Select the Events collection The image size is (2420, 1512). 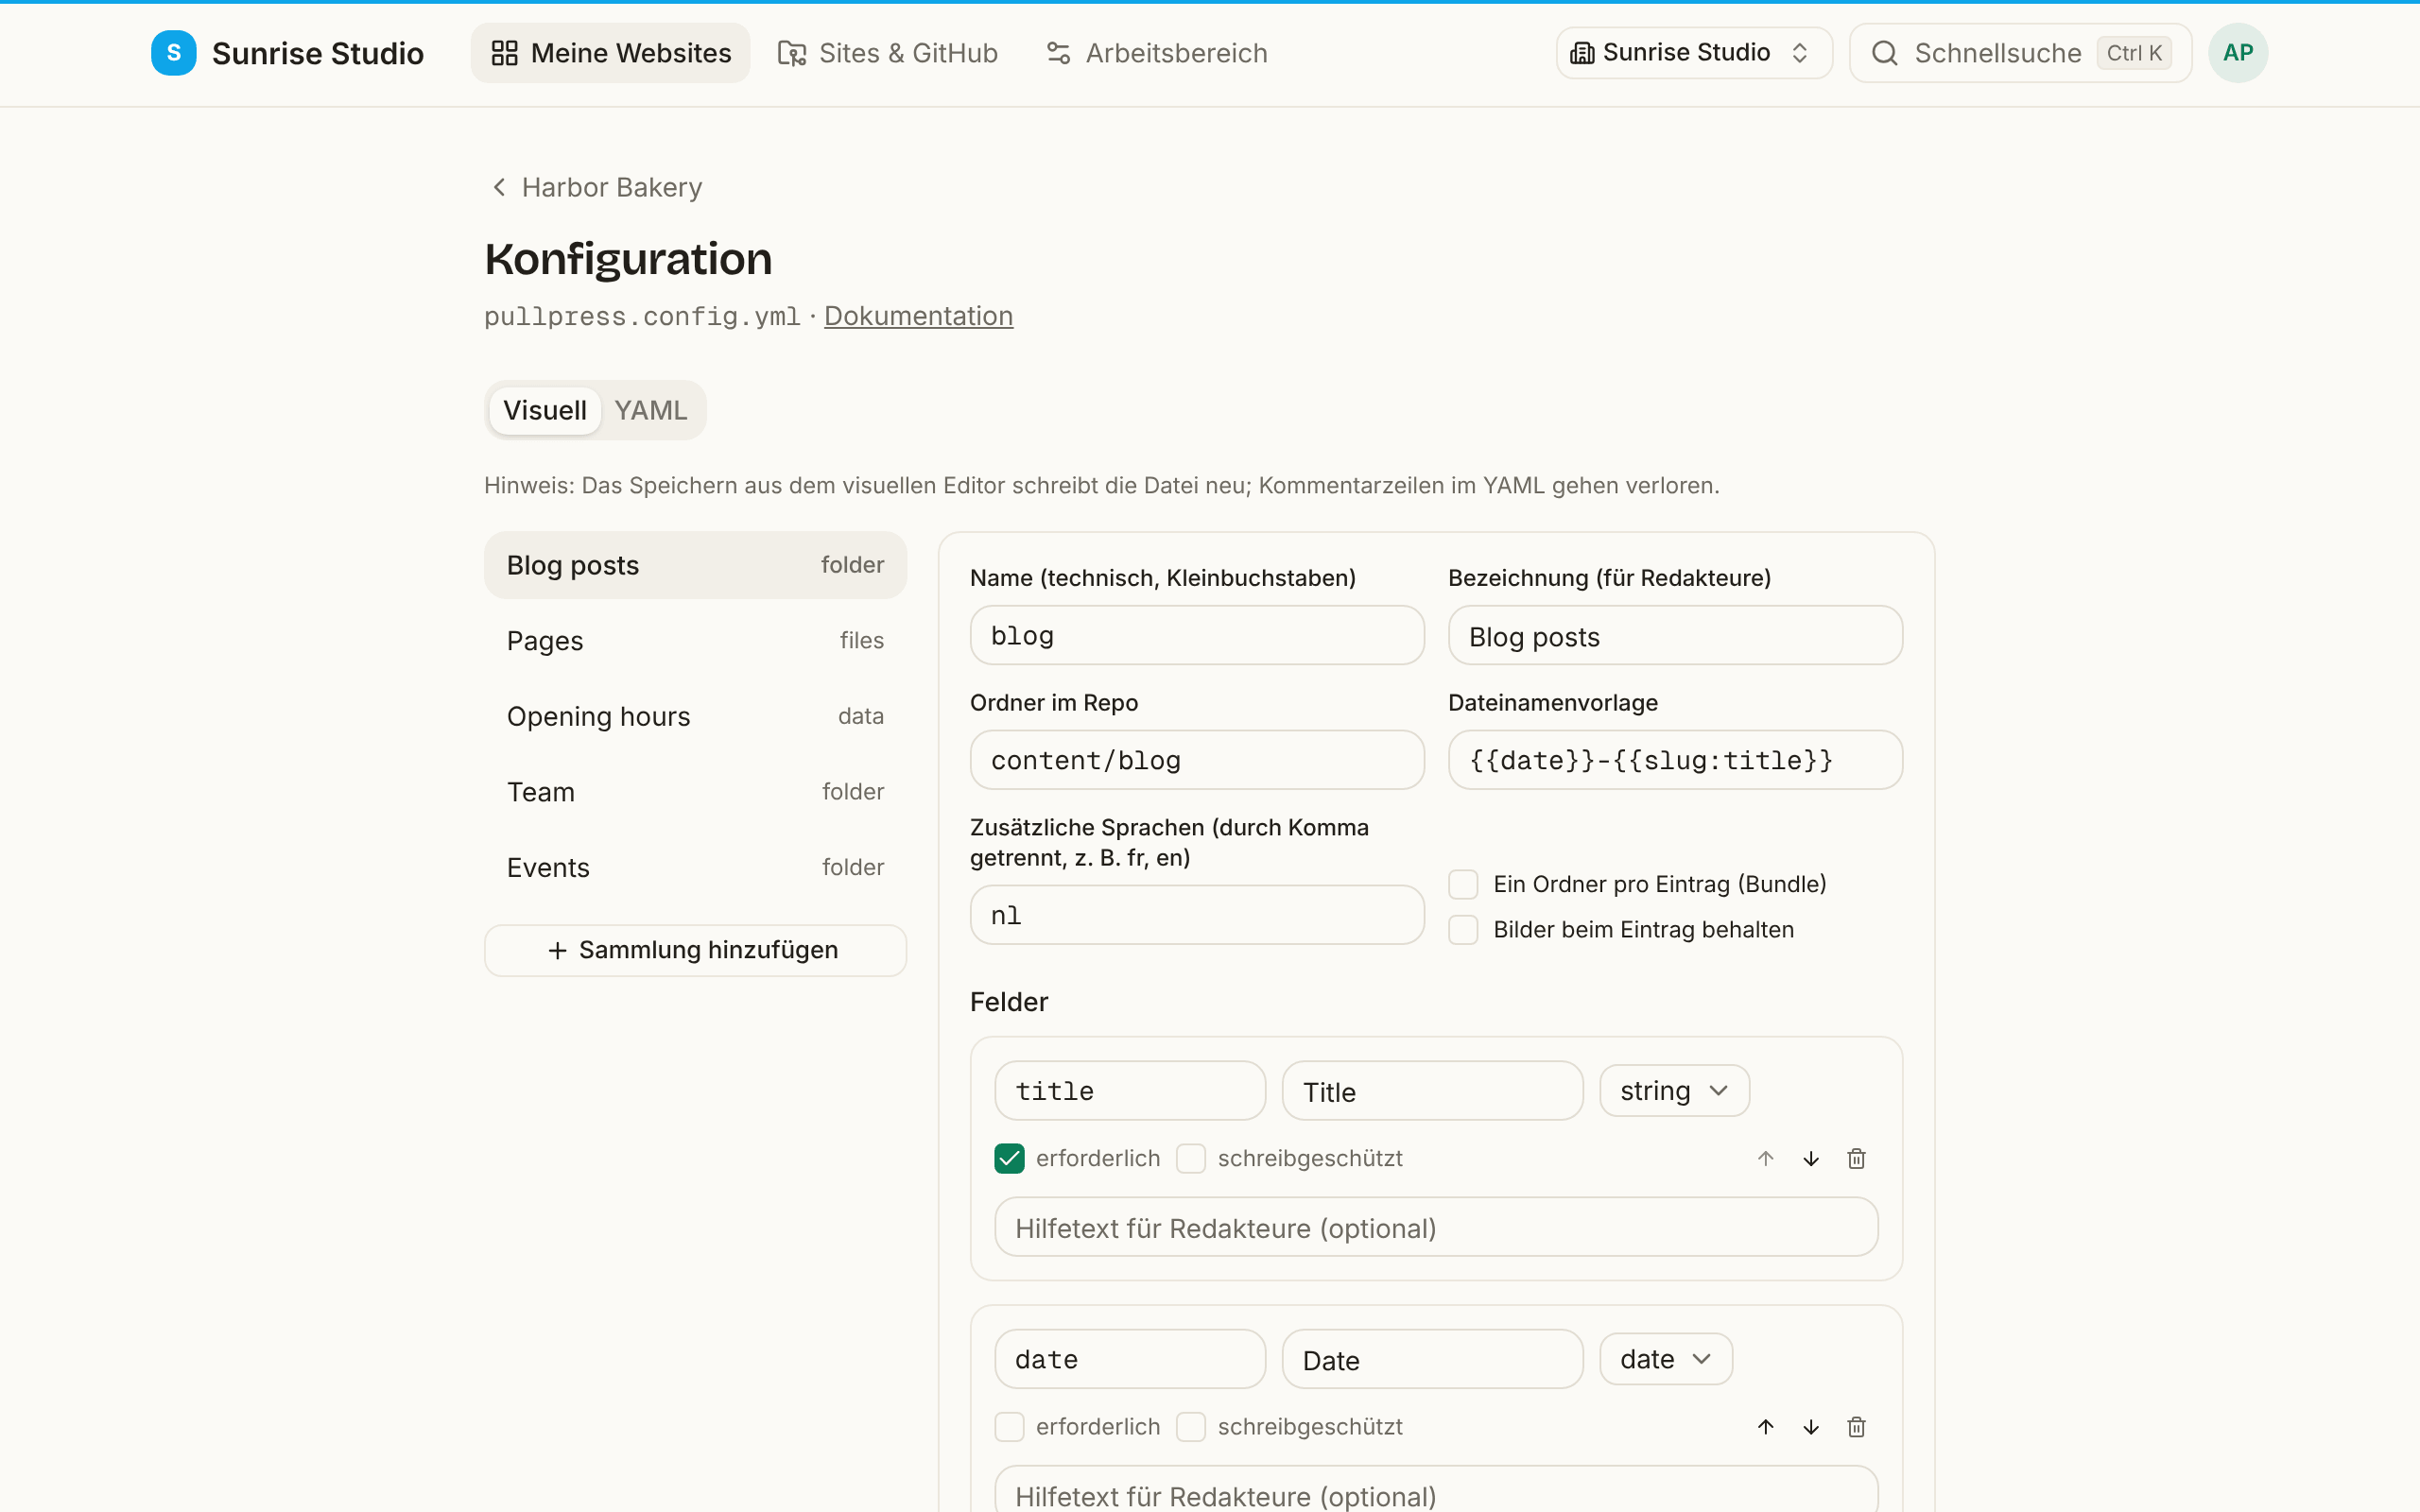coord(695,868)
